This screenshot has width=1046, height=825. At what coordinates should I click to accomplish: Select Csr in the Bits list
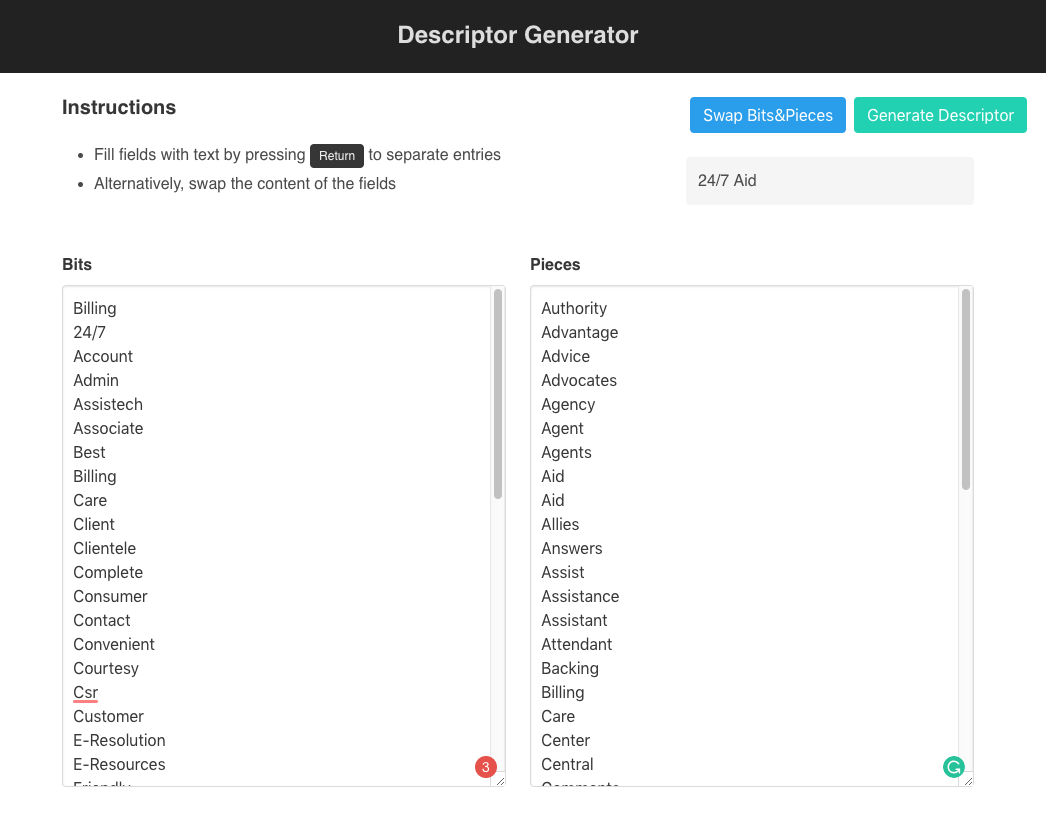coord(85,692)
